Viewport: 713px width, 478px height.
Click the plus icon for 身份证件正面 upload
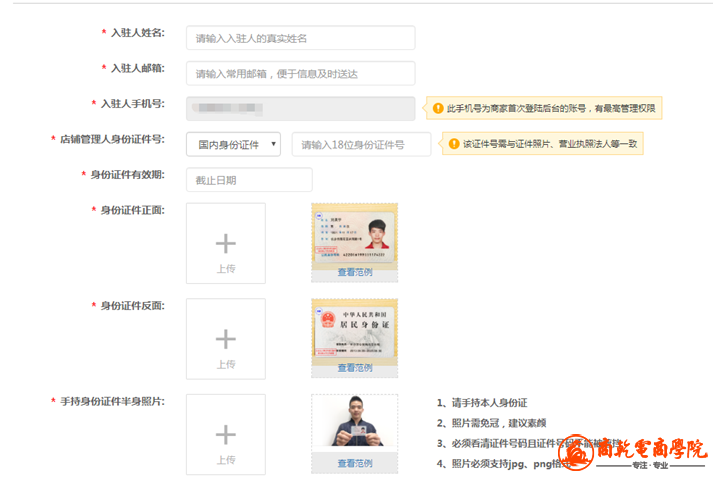click(226, 243)
